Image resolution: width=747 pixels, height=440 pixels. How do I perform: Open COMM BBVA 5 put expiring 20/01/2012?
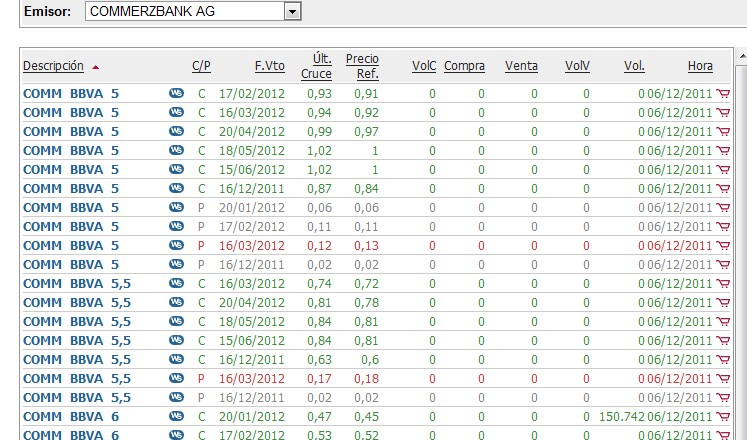point(71,208)
